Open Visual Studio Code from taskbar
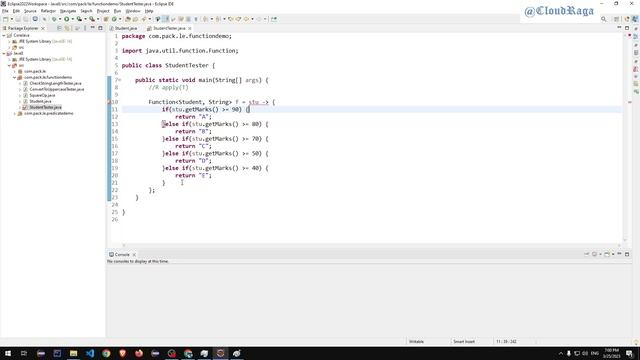Image resolution: width=640 pixels, height=360 pixels. tap(90, 353)
